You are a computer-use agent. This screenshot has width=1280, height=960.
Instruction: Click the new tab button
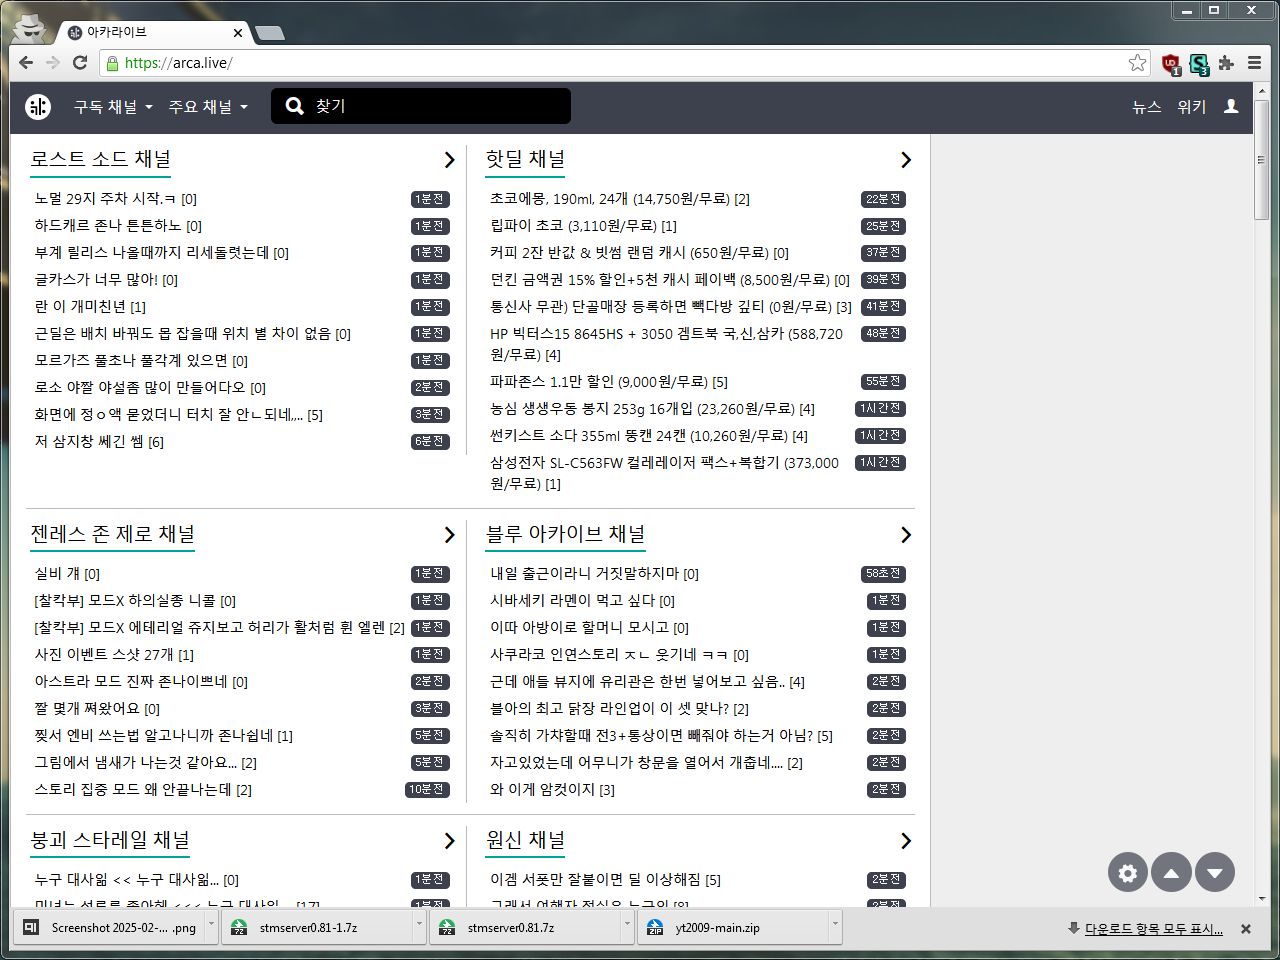(269, 33)
